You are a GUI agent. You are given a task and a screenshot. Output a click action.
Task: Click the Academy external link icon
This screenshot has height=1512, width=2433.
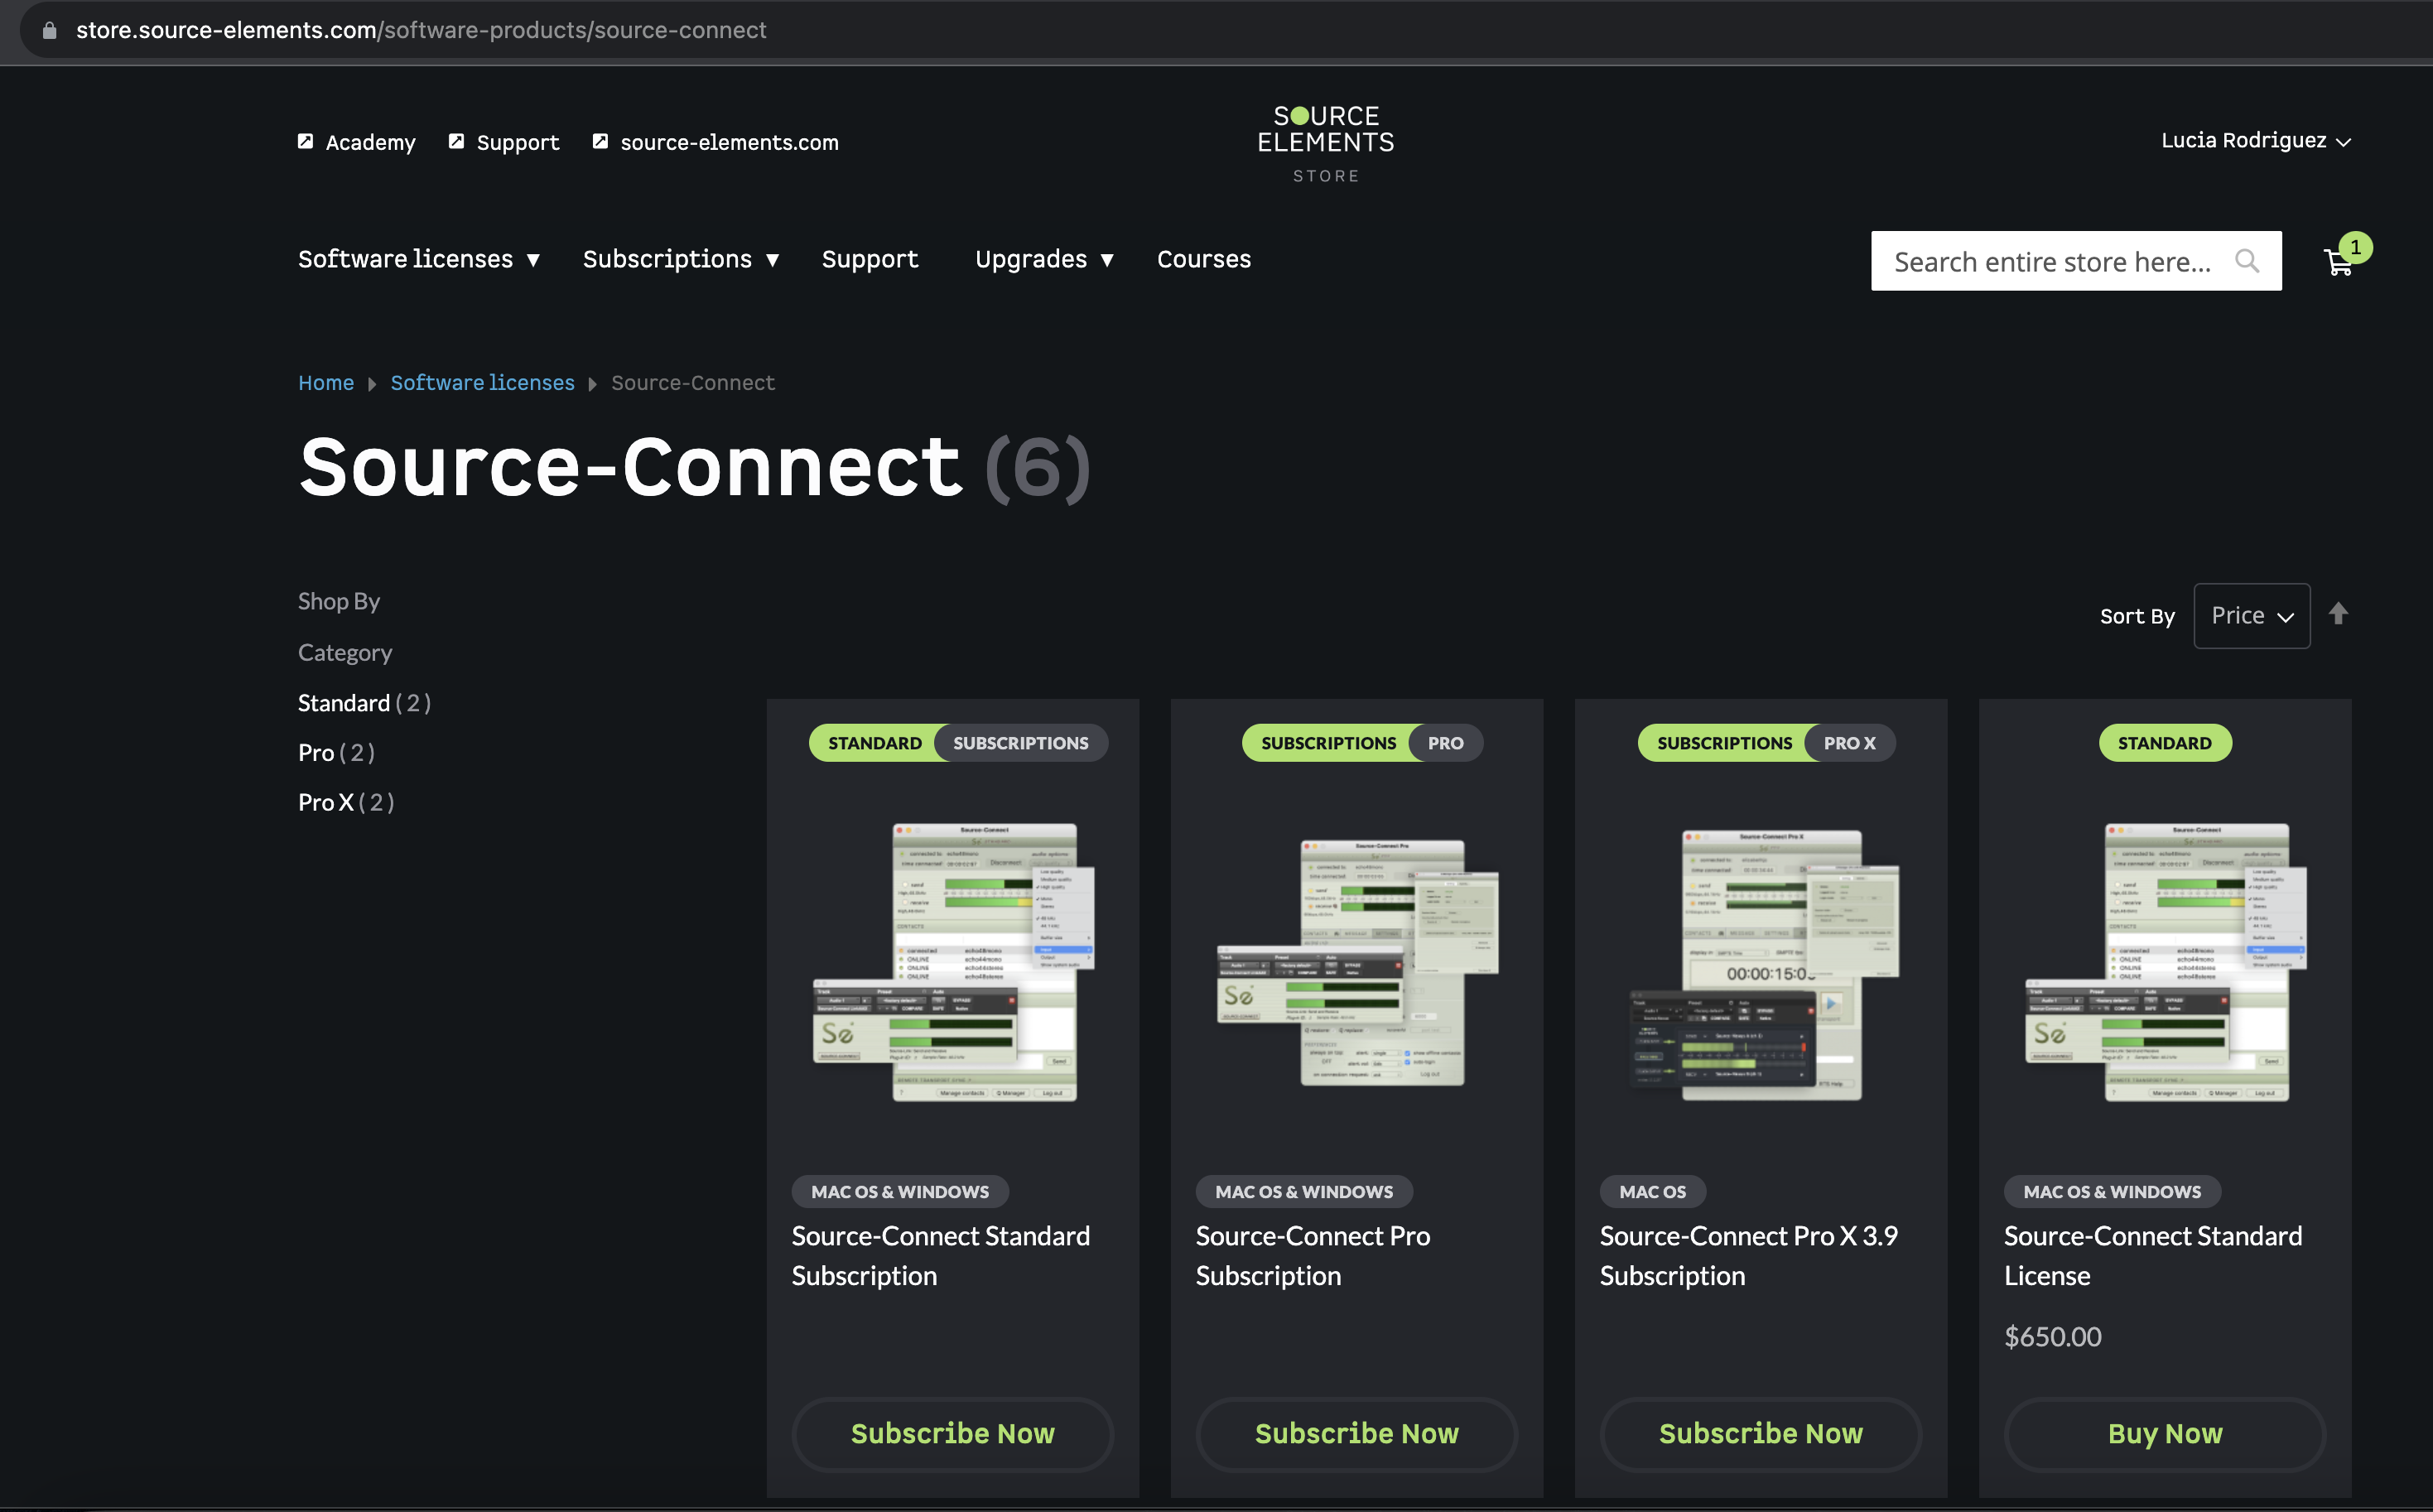(305, 141)
